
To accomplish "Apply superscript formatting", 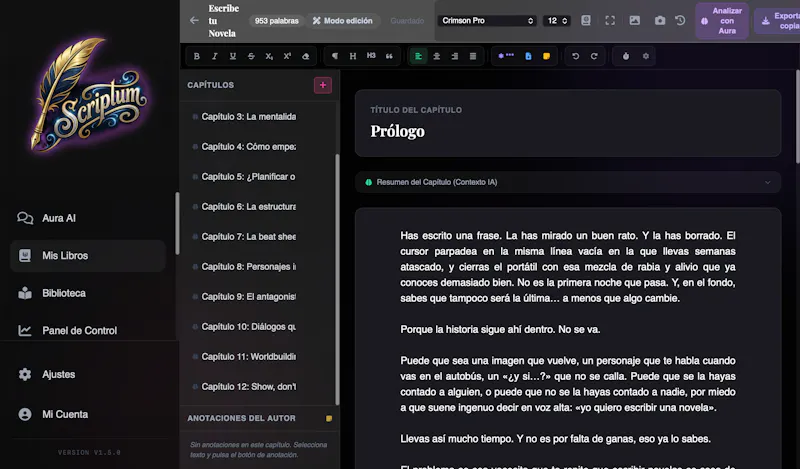I will coord(287,56).
